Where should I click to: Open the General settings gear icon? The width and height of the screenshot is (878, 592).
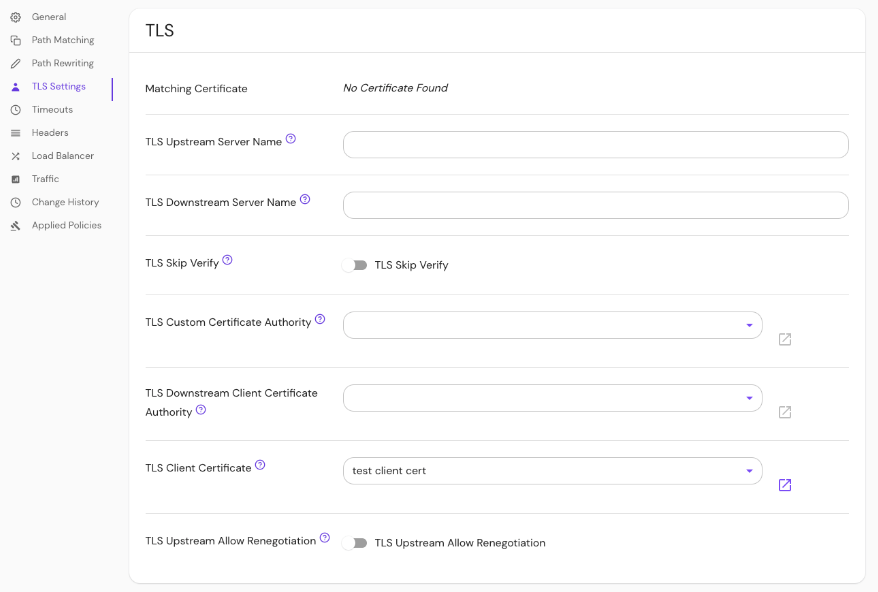pos(15,16)
